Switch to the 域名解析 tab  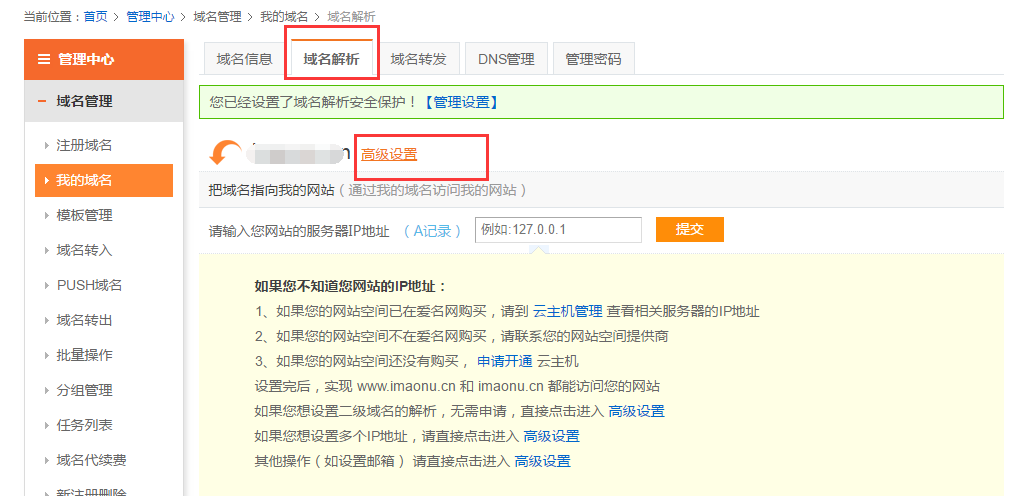tap(331, 59)
